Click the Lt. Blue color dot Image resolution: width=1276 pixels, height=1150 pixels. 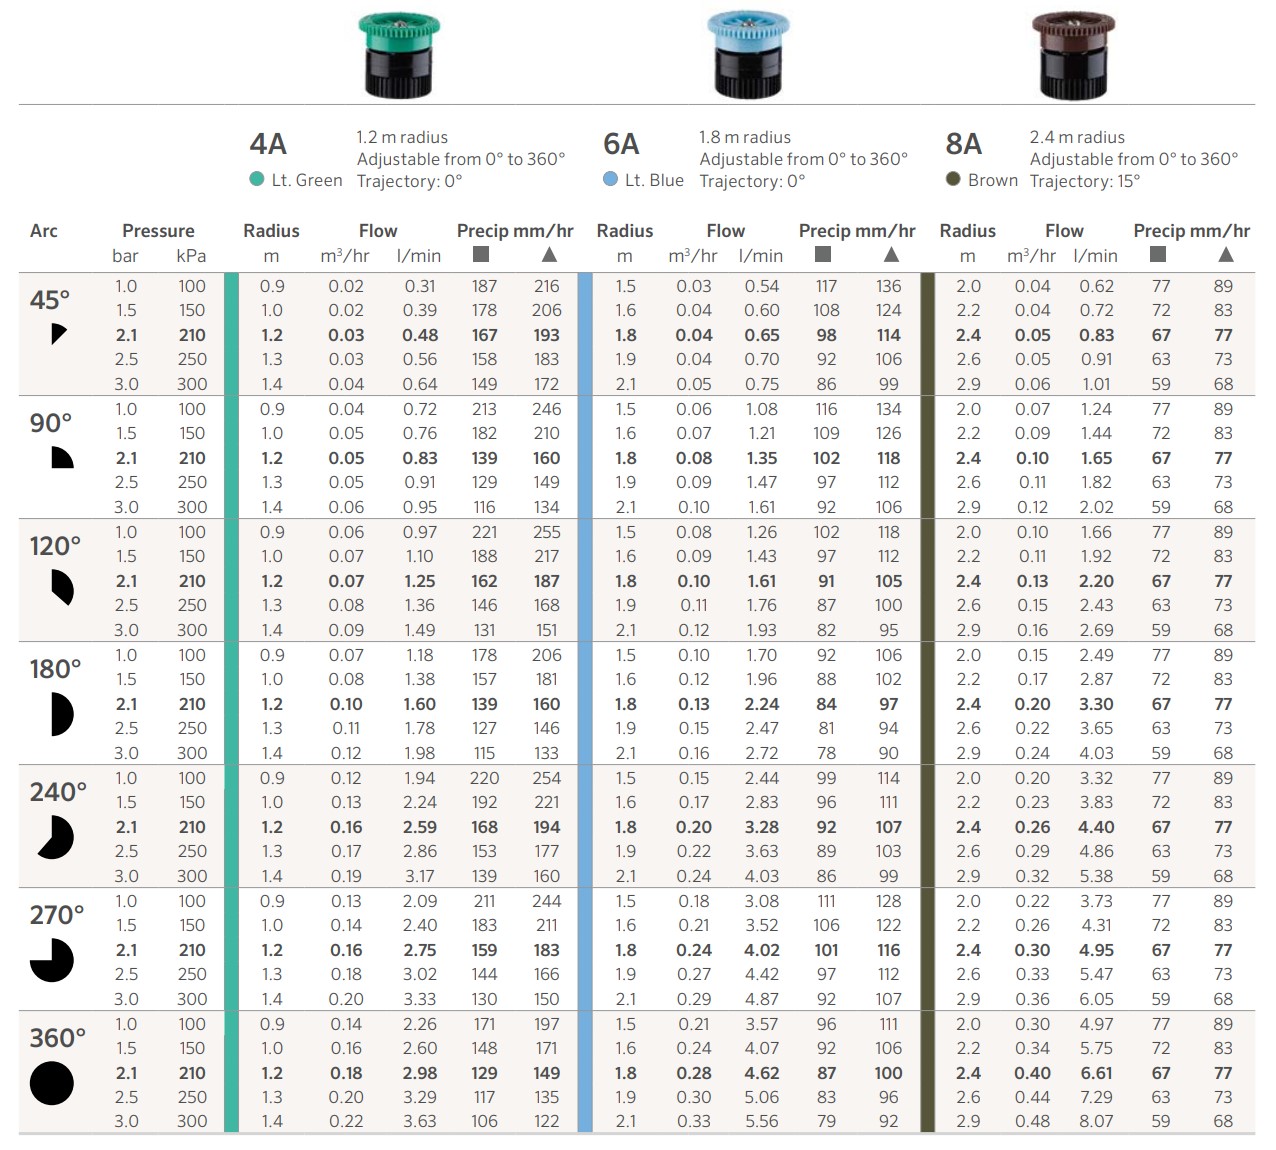(x=611, y=180)
